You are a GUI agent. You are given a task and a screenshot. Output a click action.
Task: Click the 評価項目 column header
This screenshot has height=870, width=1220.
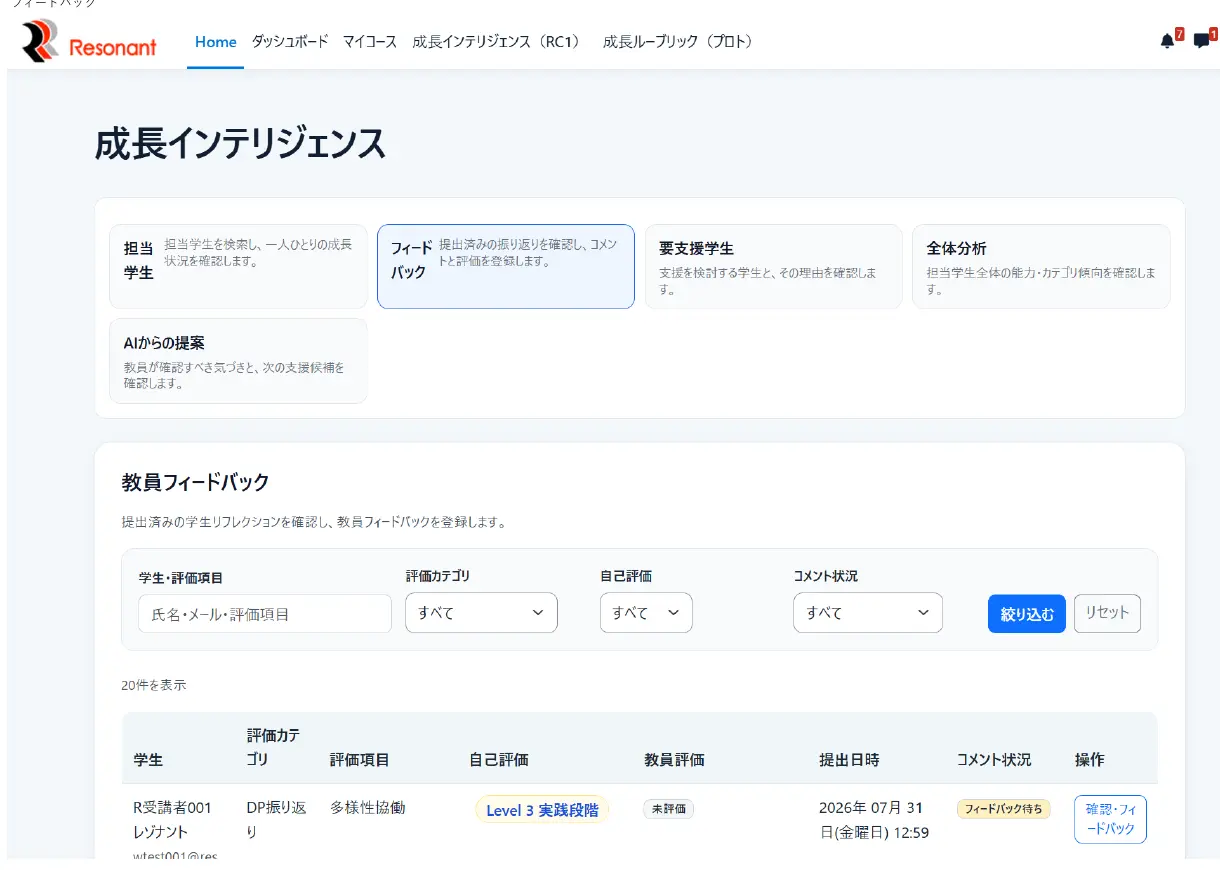[x=360, y=760]
